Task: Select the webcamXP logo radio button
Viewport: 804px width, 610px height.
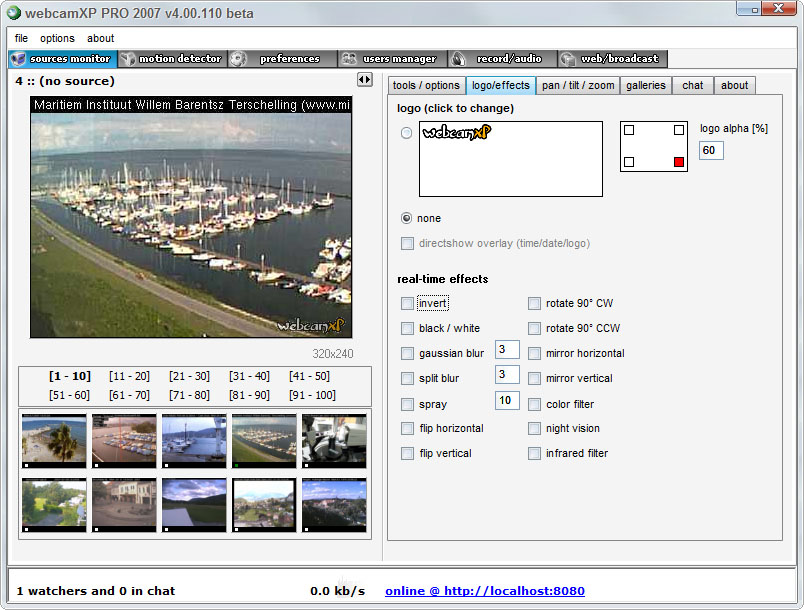Action: click(x=406, y=133)
